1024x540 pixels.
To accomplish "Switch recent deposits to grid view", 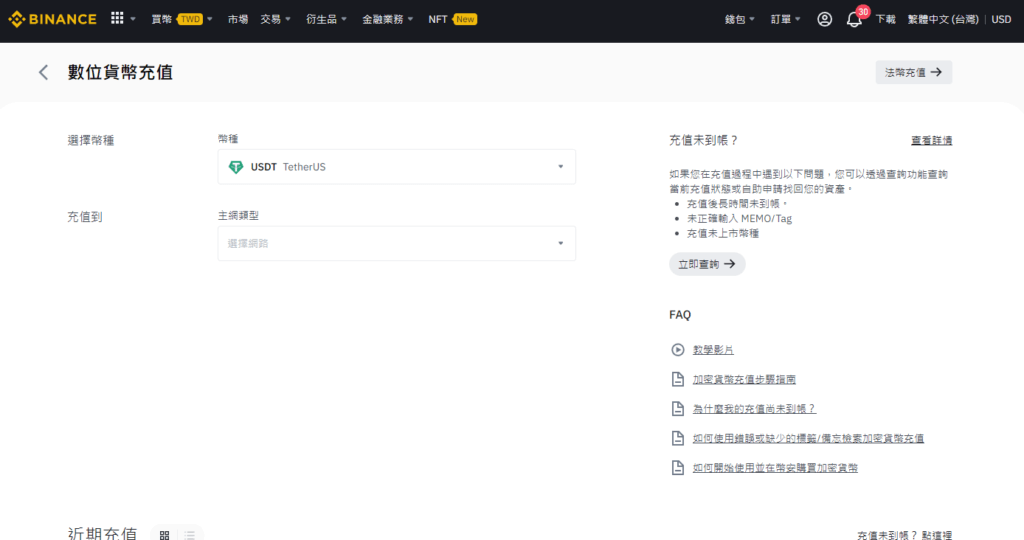I will tap(164, 535).
